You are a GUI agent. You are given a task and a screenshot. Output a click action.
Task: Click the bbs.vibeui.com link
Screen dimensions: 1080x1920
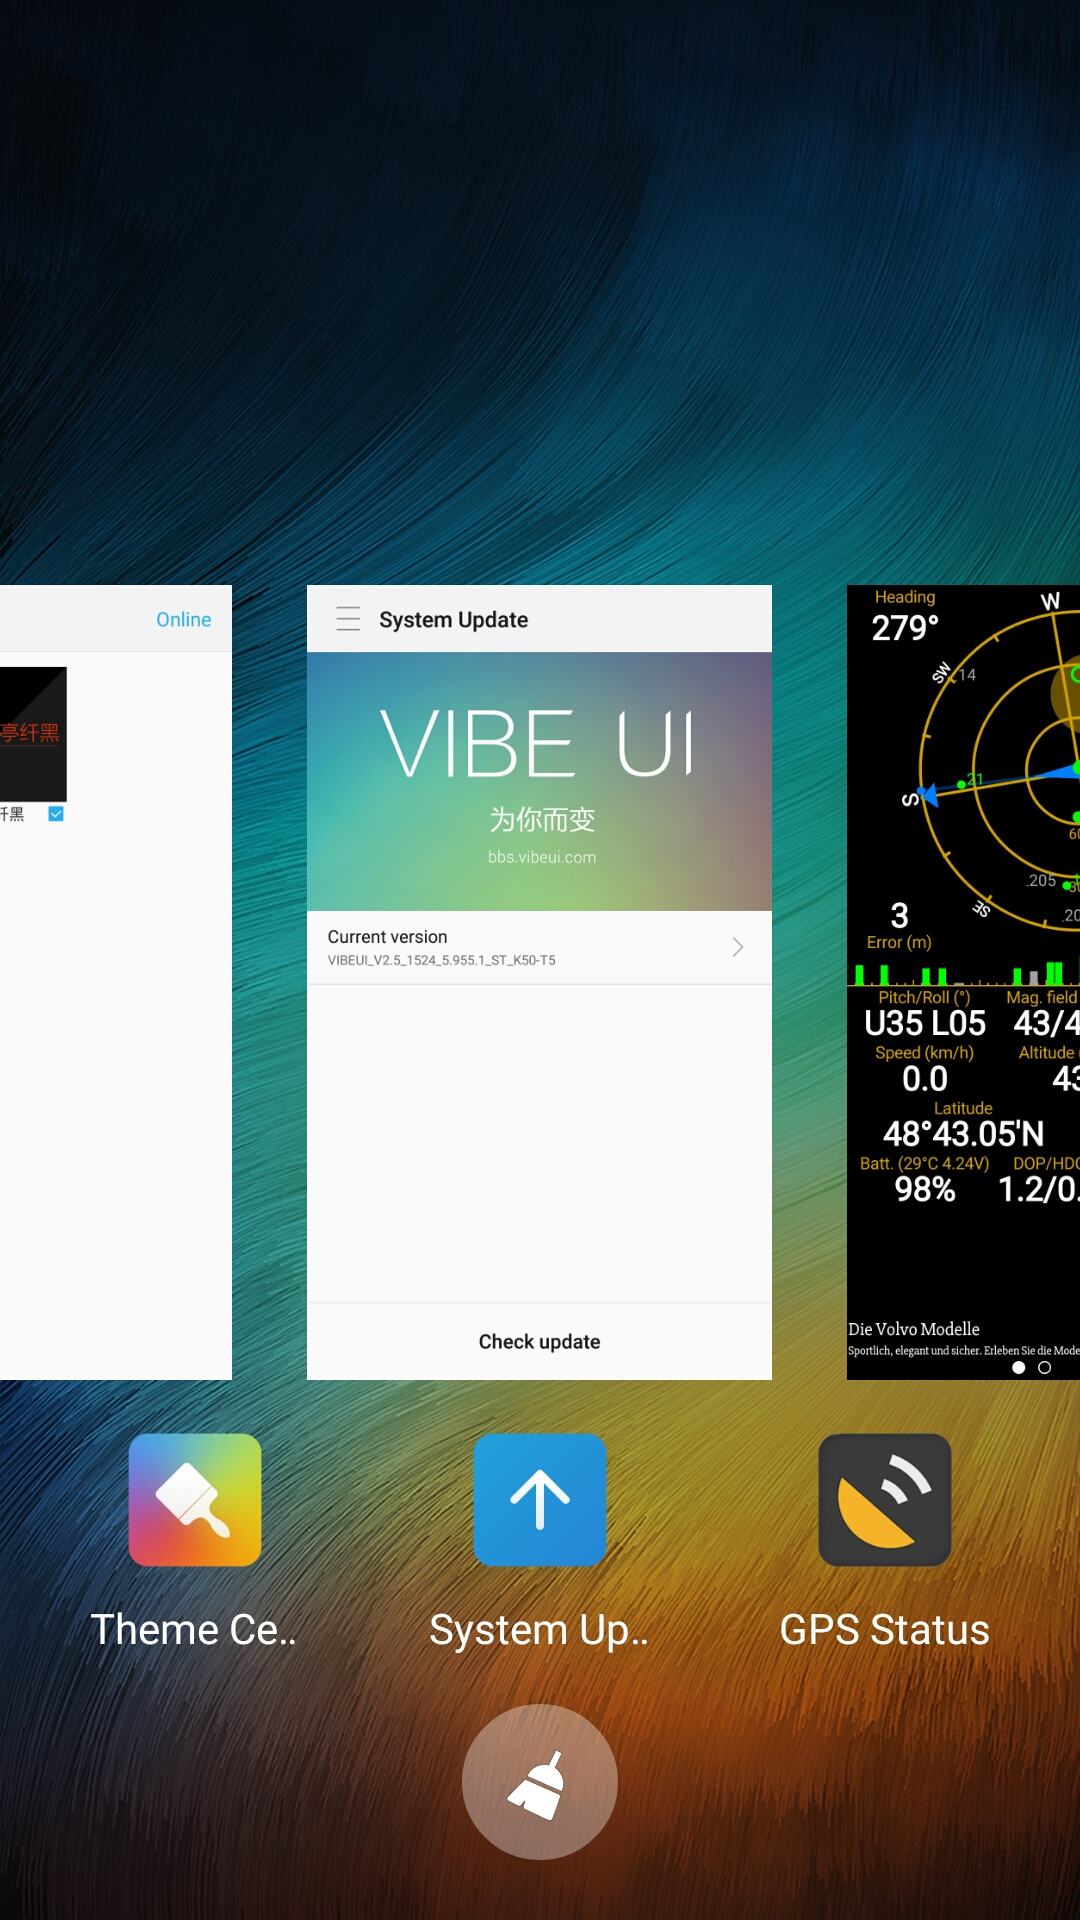542,857
